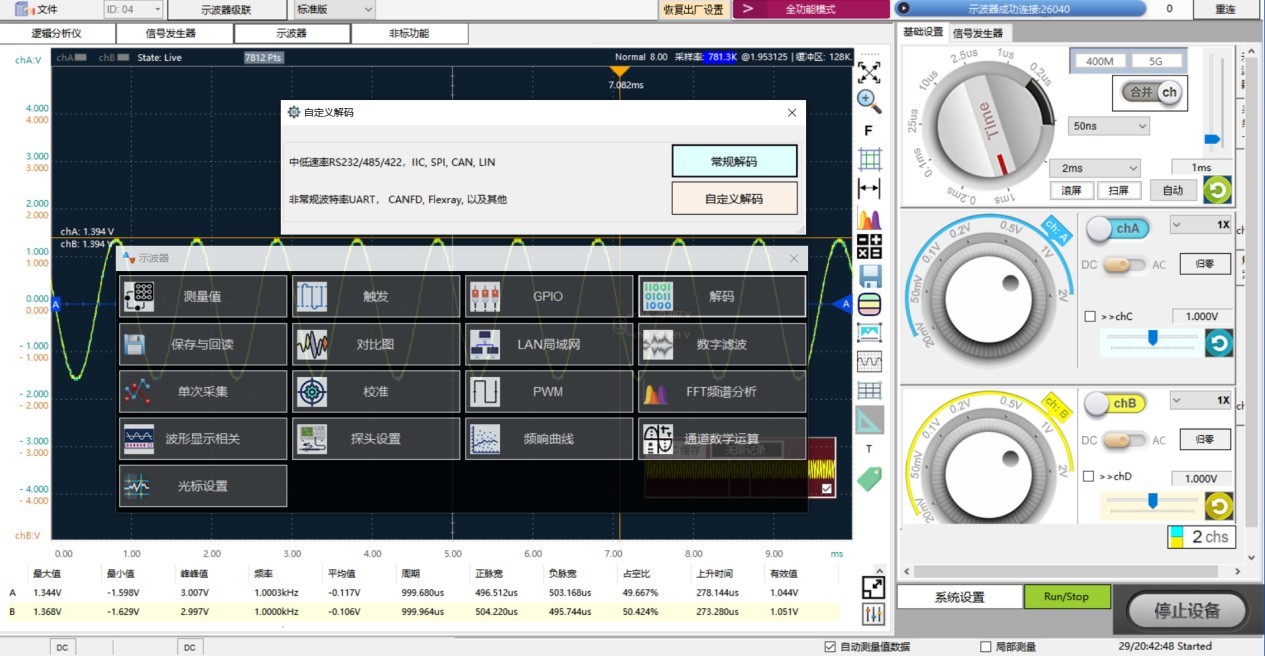The image size is (1265, 656).
Task: Open the PWM generator option
Action: tap(549, 391)
